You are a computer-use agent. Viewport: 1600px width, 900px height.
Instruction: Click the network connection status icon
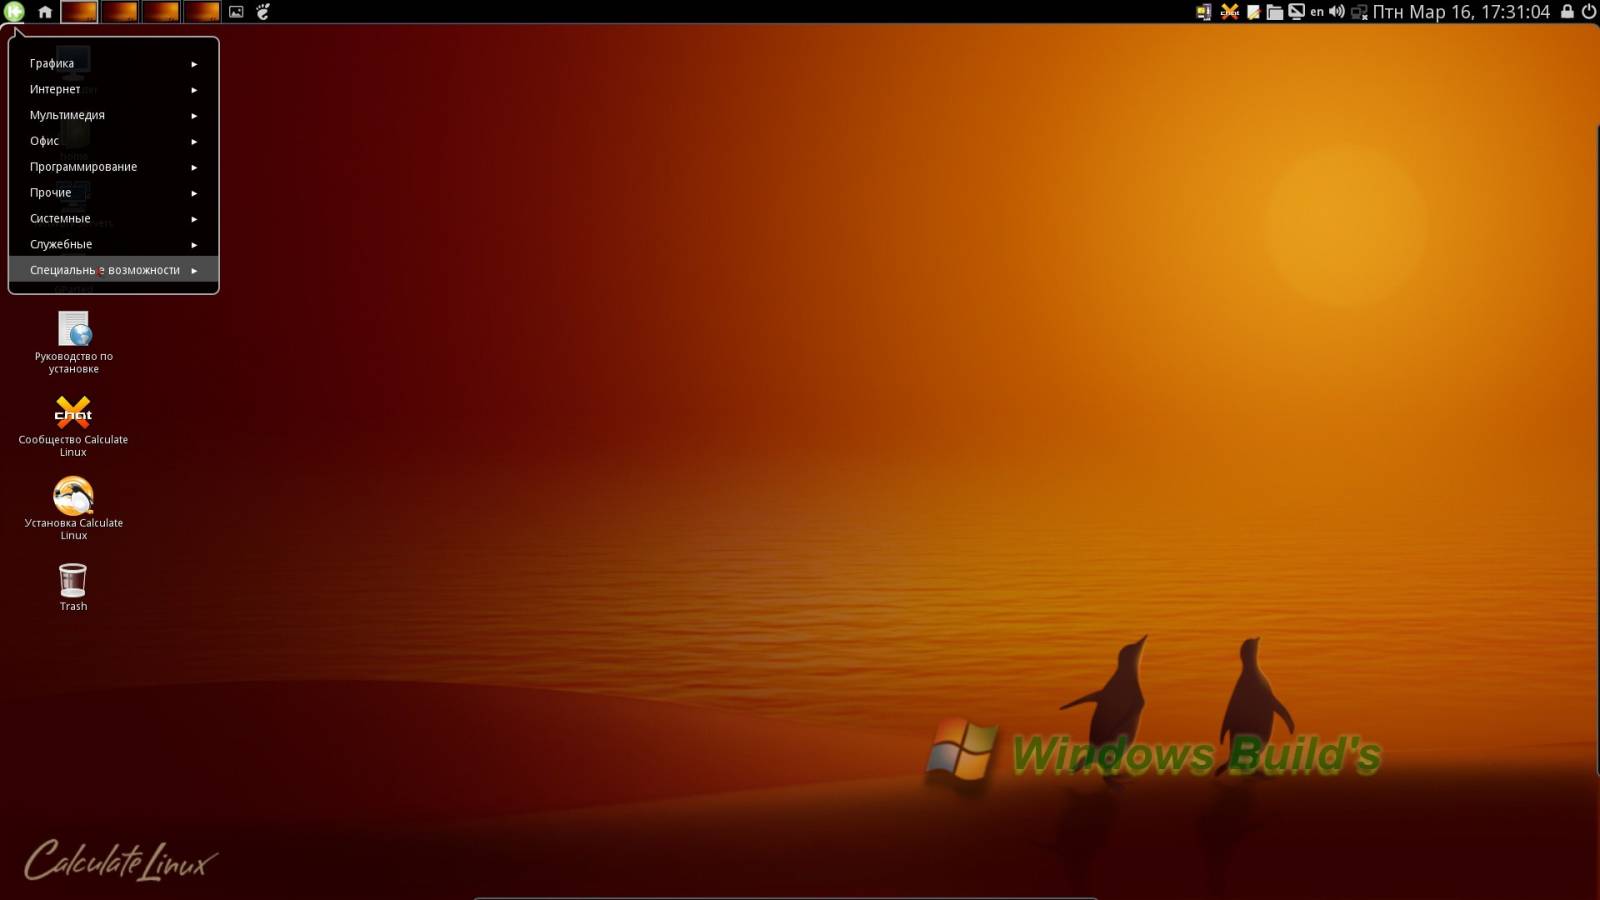tap(1359, 13)
